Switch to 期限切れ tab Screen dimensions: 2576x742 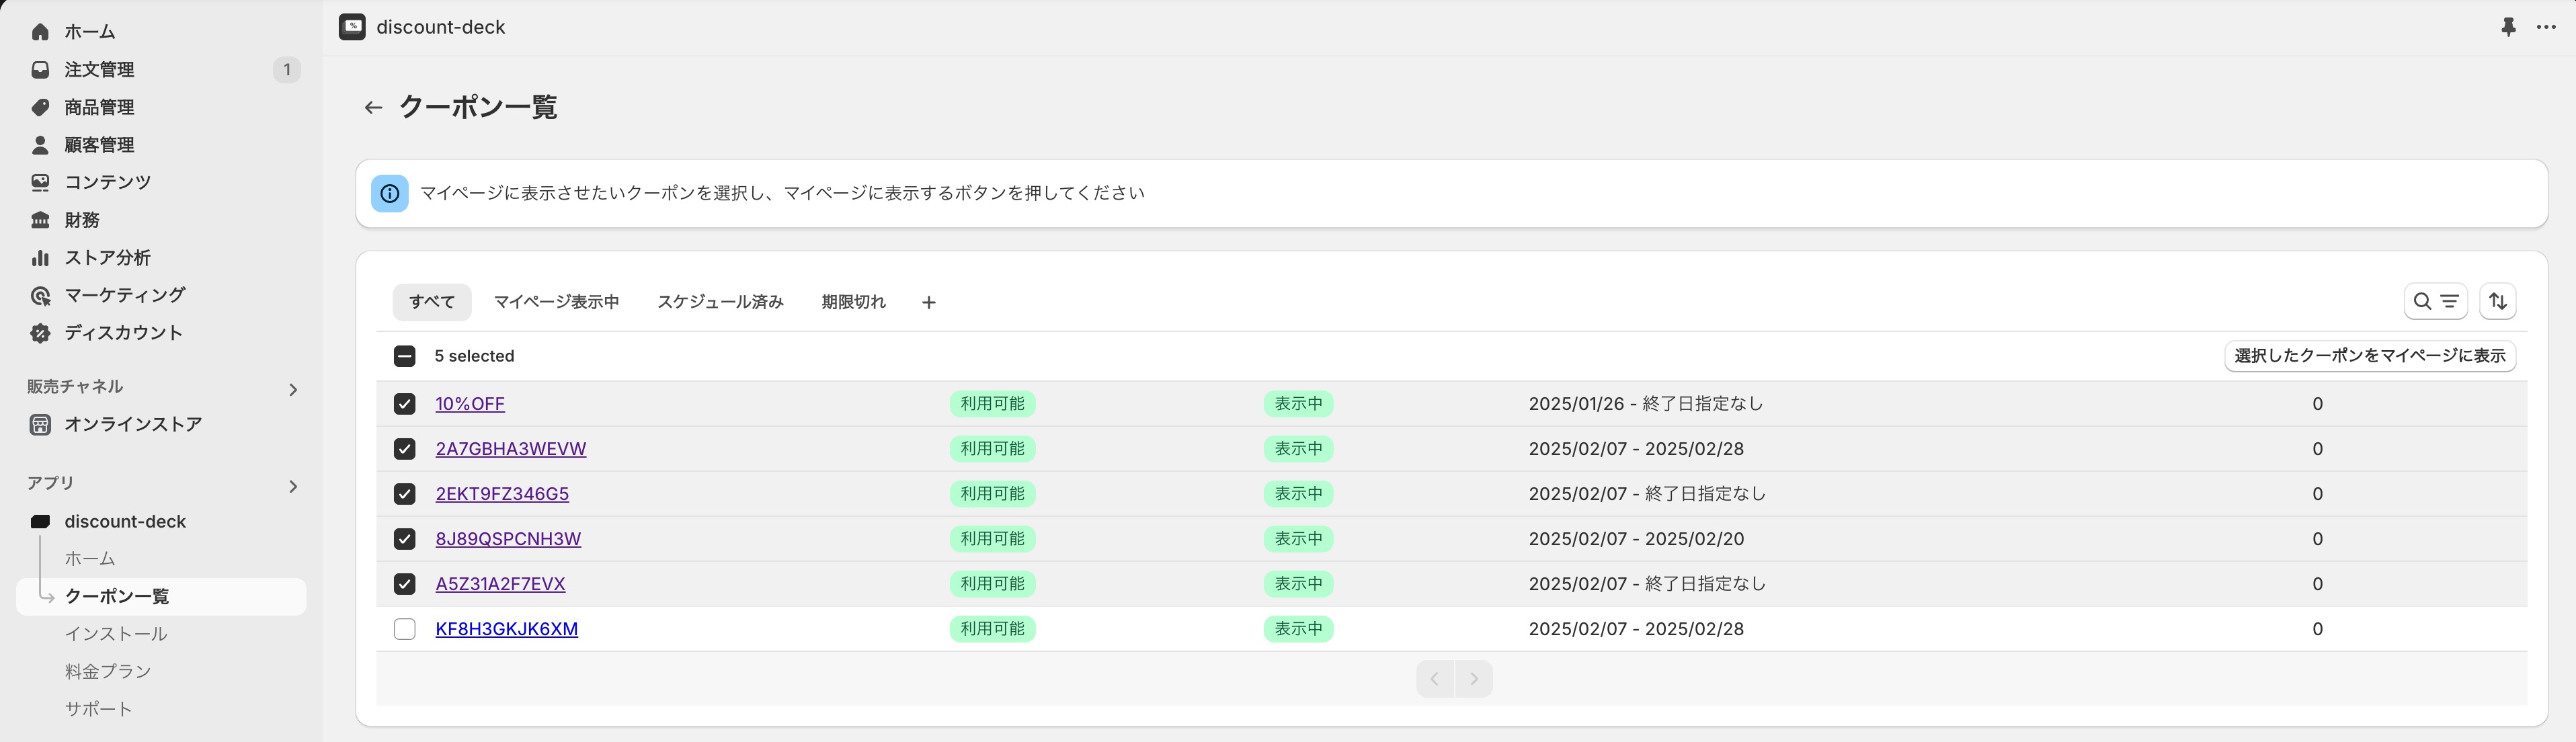point(853,302)
